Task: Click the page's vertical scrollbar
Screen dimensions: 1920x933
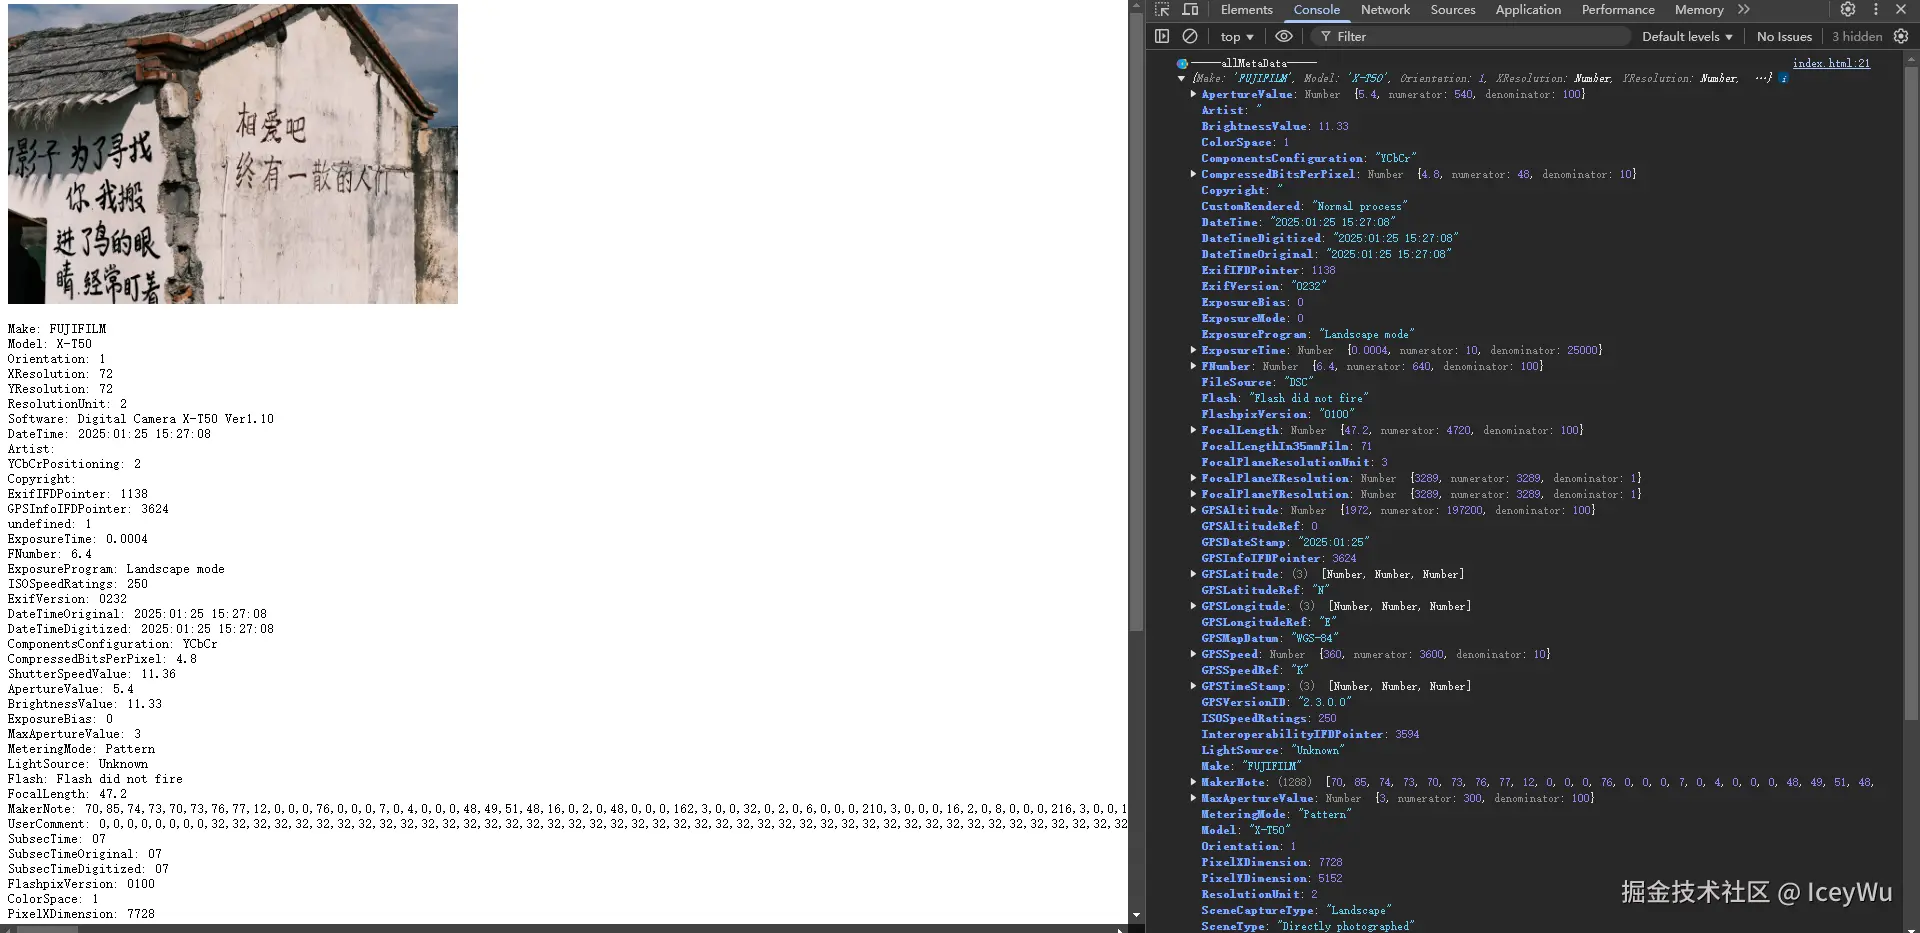Action: [1136, 320]
